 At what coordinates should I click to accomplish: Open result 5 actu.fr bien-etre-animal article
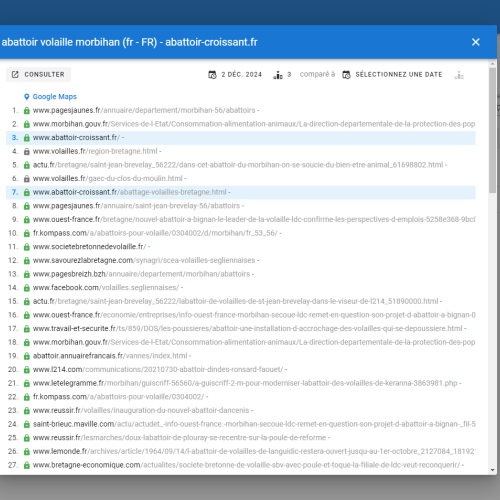(x=238, y=165)
